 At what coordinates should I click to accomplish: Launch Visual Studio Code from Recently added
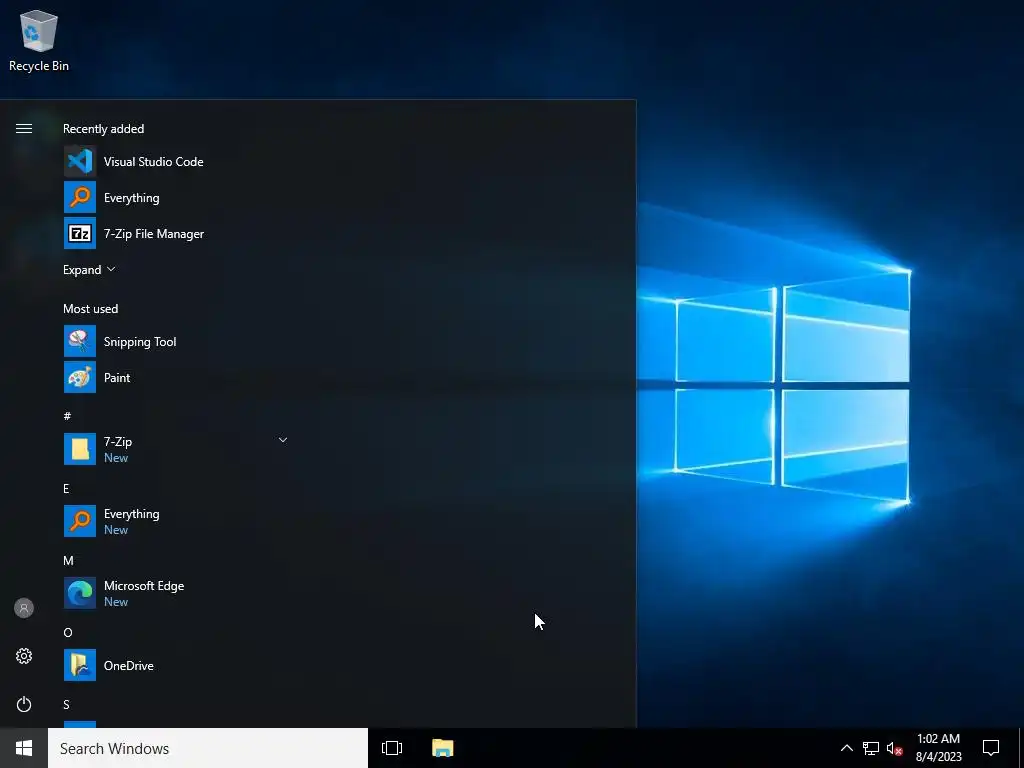click(176, 161)
